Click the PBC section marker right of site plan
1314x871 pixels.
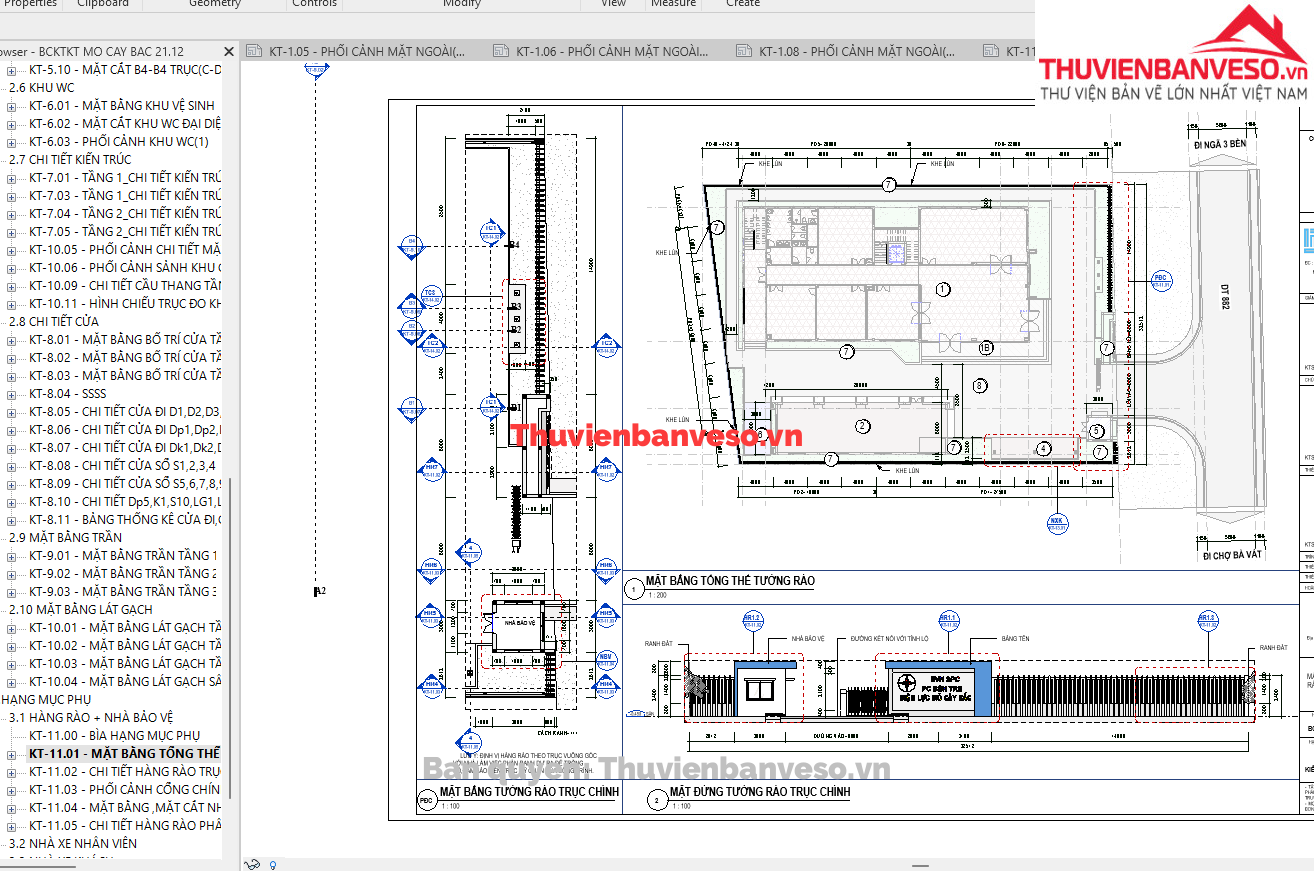[1160, 279]
